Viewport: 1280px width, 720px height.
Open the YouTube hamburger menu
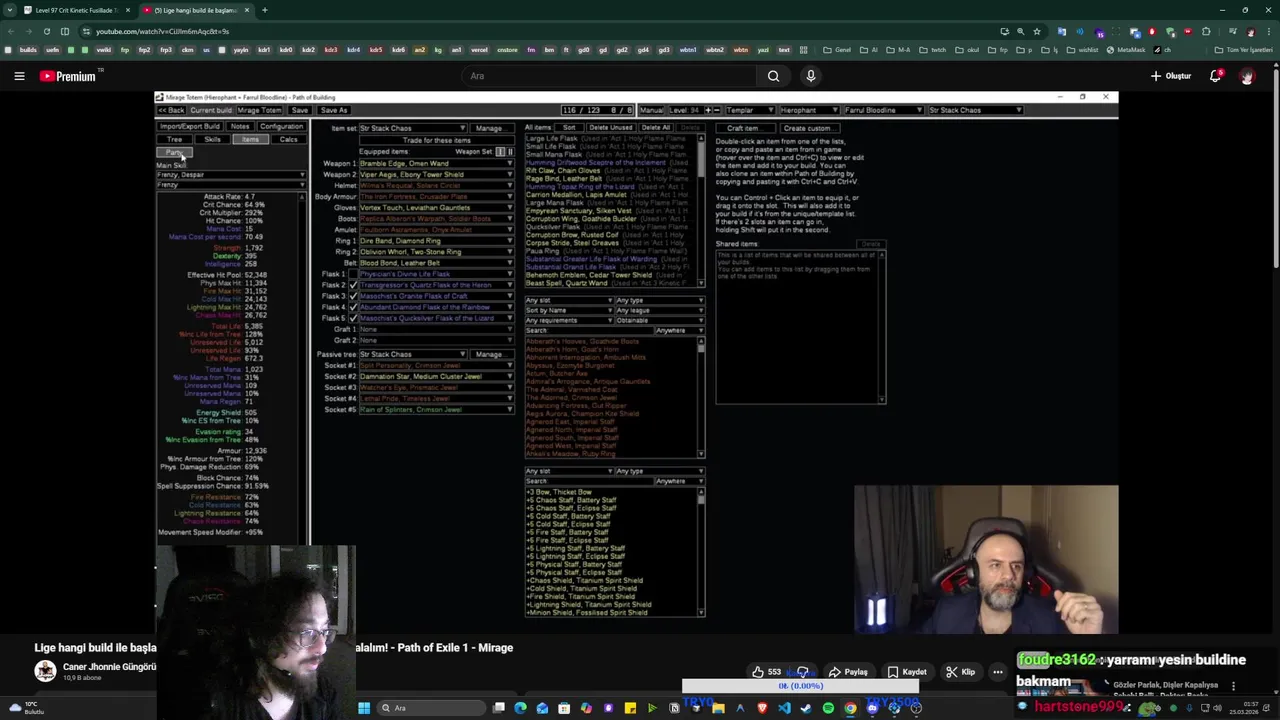pyautogui.click(x=19, y=76)
